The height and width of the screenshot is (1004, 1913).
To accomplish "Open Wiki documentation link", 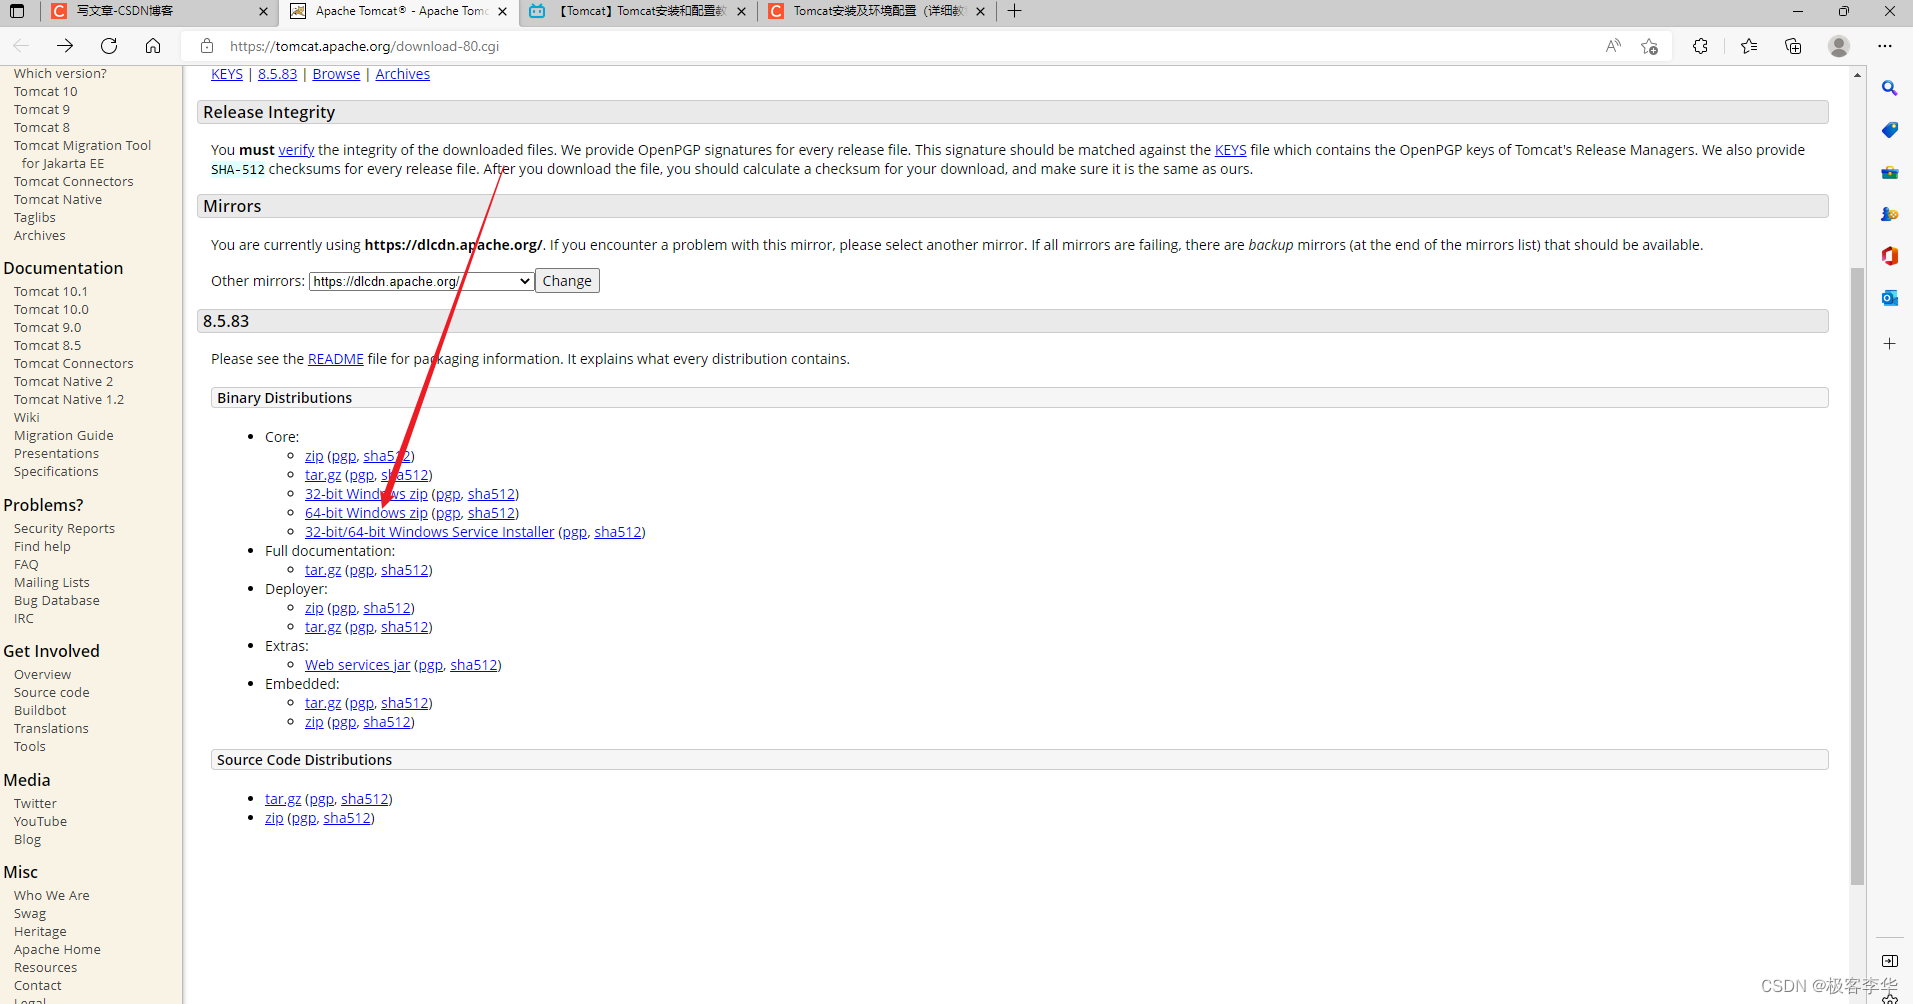I will click(26, 417).
